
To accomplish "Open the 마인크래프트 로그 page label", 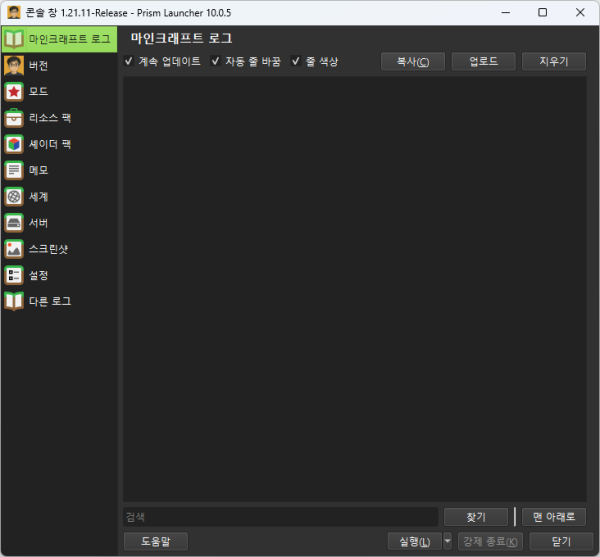I will click(x=70, y=39).
